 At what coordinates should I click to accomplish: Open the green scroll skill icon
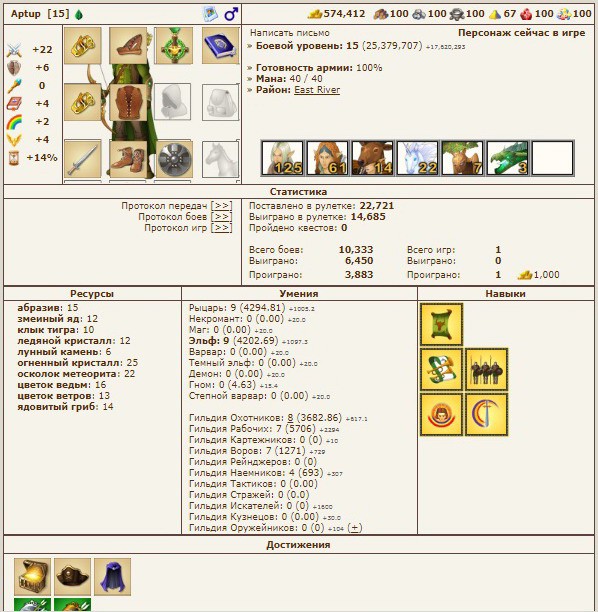[x=441, y=325]
